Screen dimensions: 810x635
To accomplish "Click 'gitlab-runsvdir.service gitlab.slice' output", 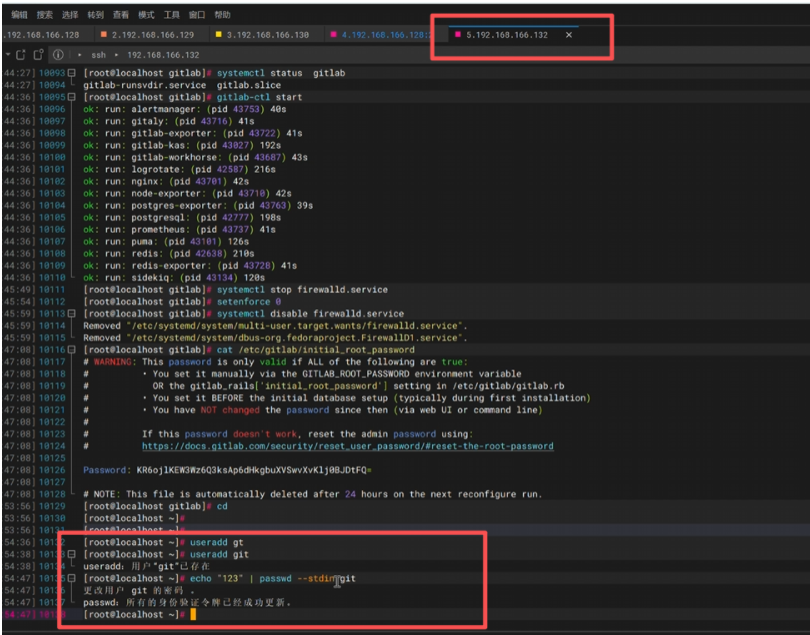I will (182, 85).
